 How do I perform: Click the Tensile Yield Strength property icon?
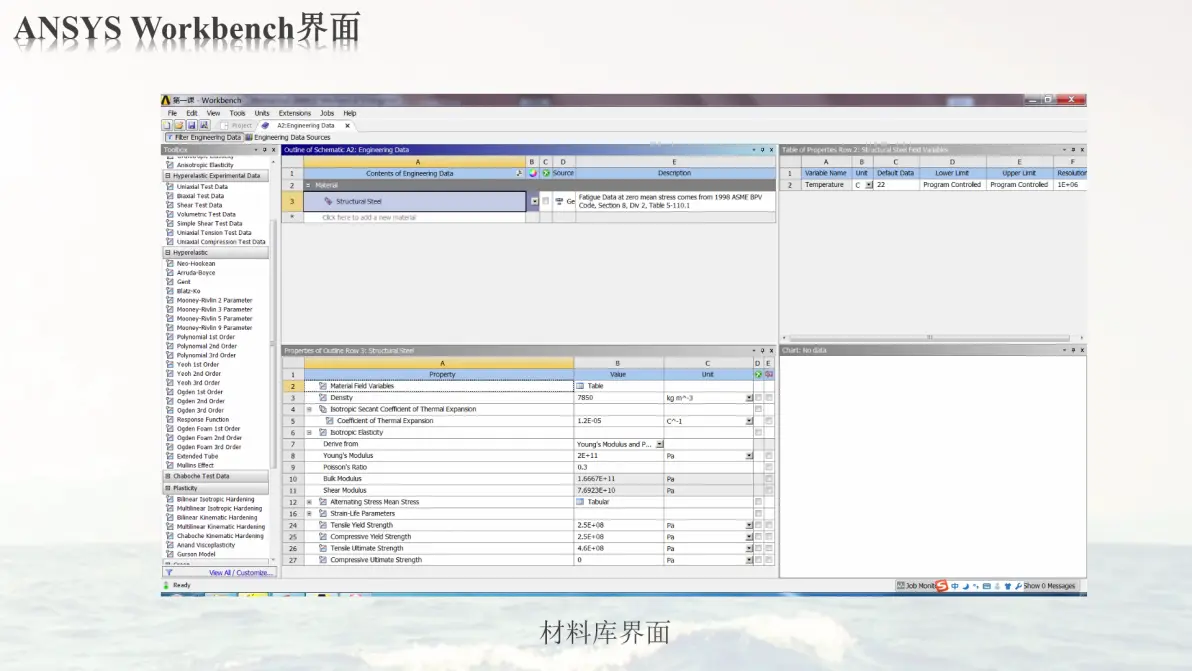(x=323, y=525)
